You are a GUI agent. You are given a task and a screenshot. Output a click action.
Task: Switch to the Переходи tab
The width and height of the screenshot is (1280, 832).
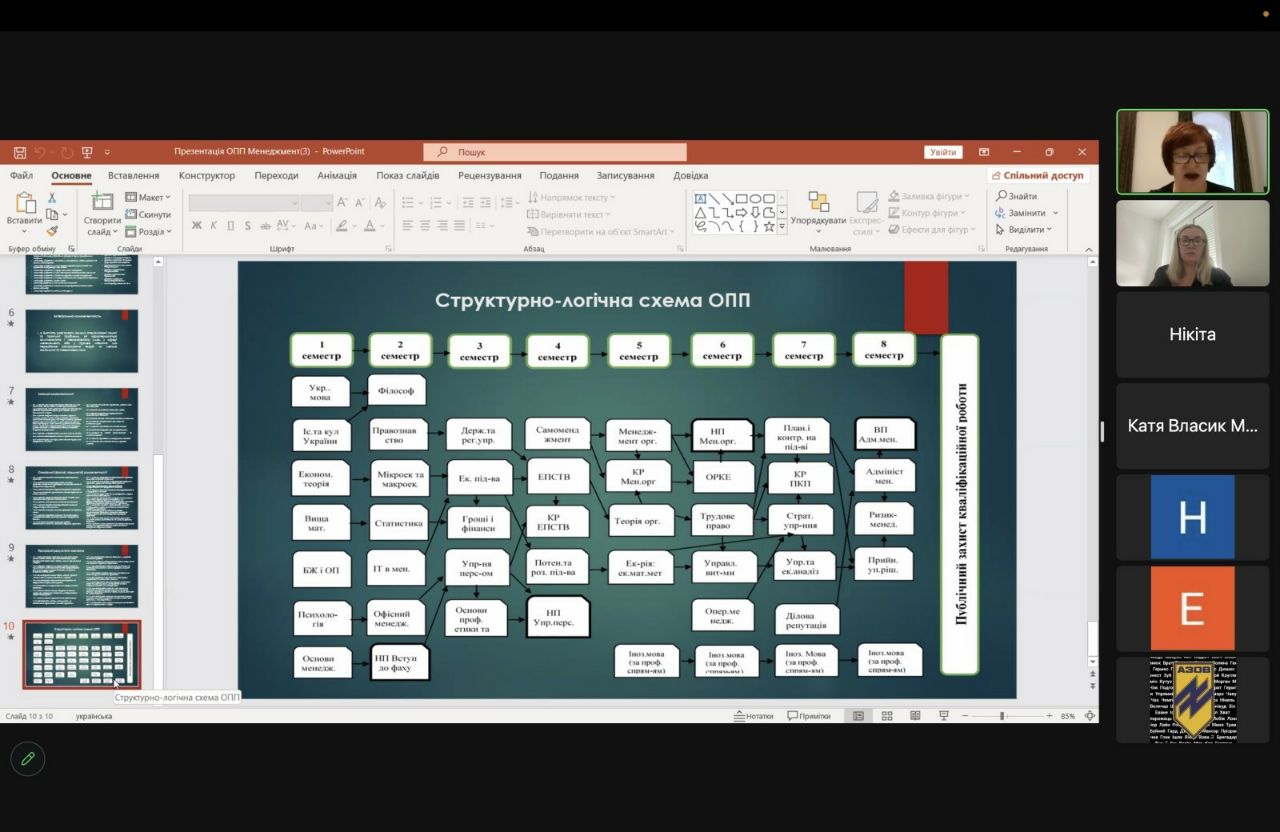click(x=276, y=176)
